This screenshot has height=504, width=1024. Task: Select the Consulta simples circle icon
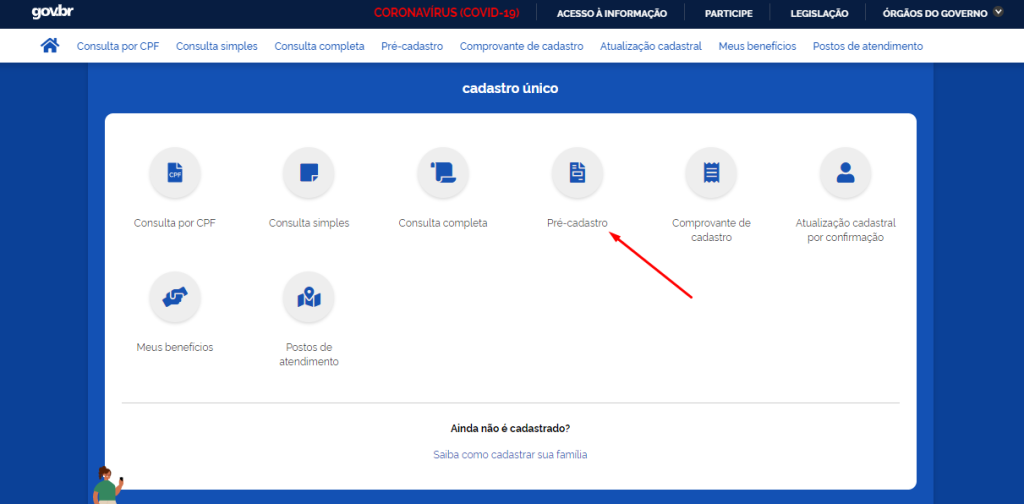click(x=309, y=173)
